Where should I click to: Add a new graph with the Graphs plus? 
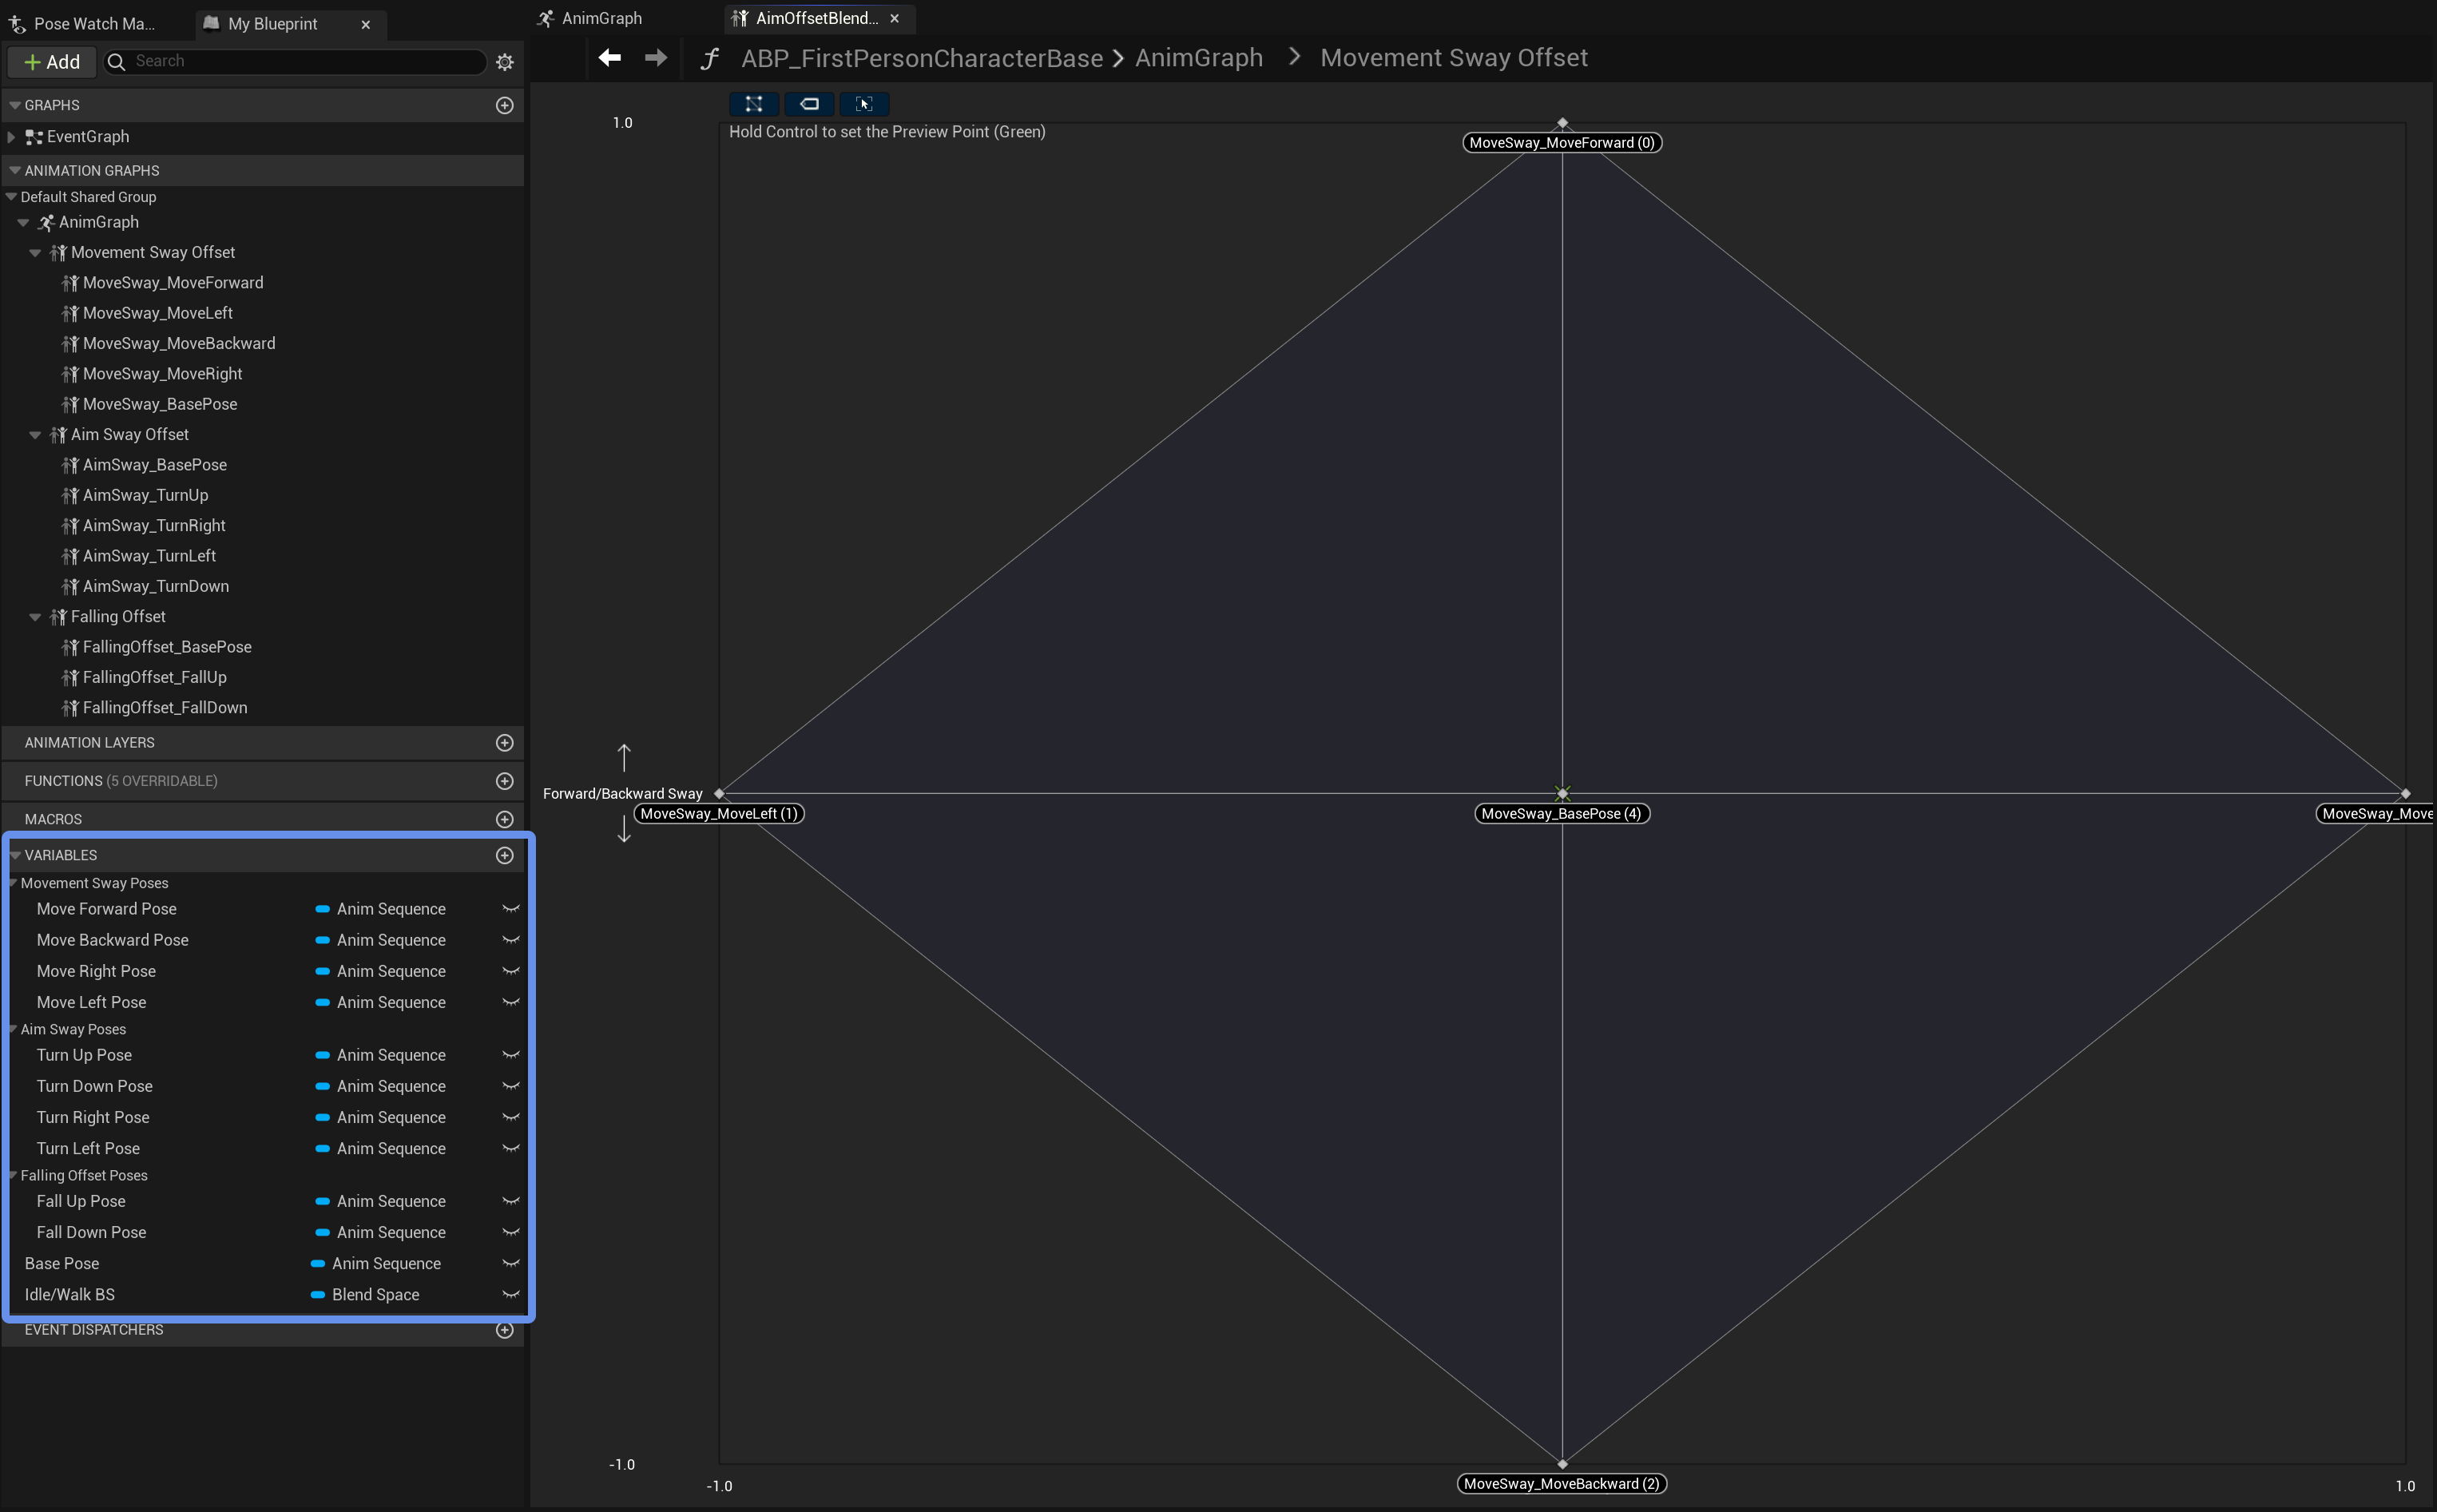pos(505,105)
